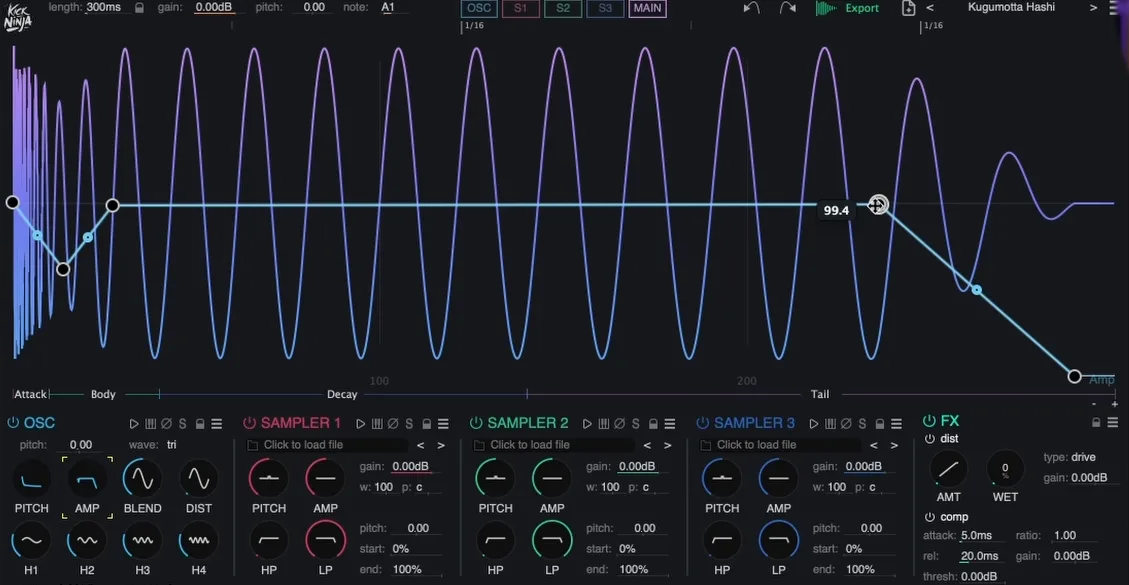
Task: Open the Sampler 3 keyboard icon
Action: click(x=830, y=424)
